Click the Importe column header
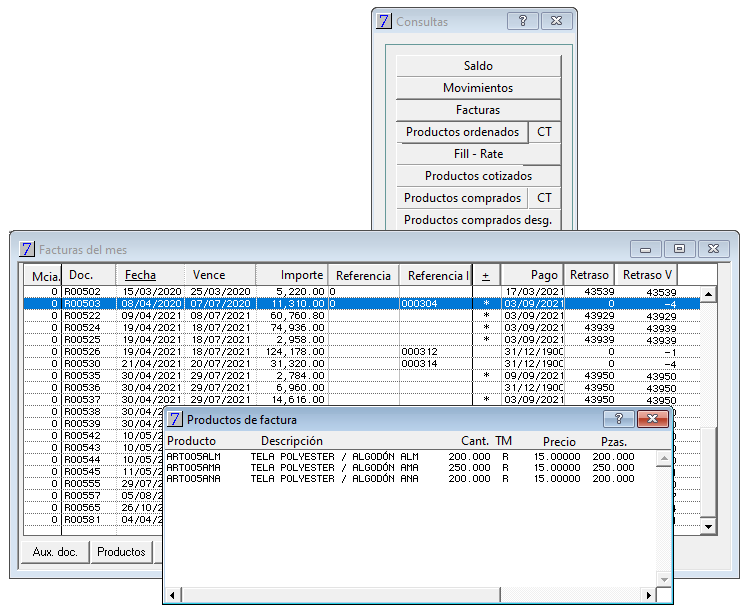The image size is (753, 611). [x=292, y=275]
